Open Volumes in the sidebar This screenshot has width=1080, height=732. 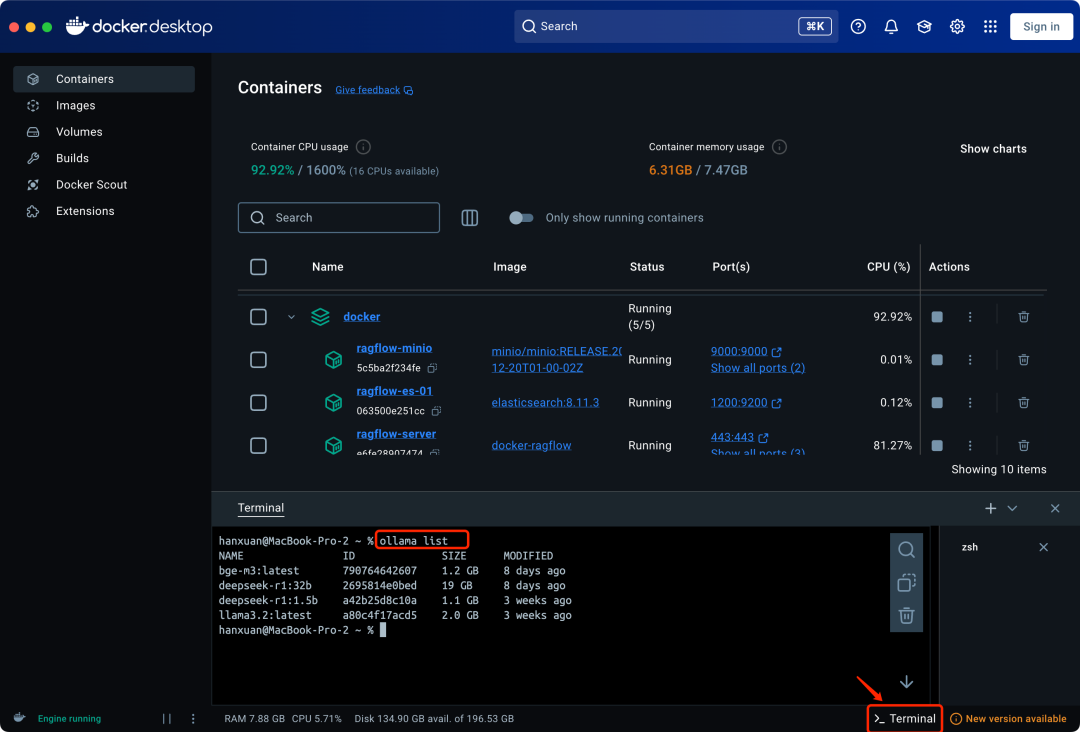104,132
